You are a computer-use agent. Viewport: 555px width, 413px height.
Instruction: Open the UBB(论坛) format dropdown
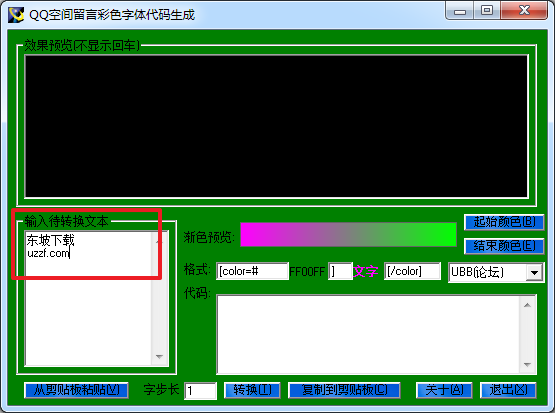point(534,273)
